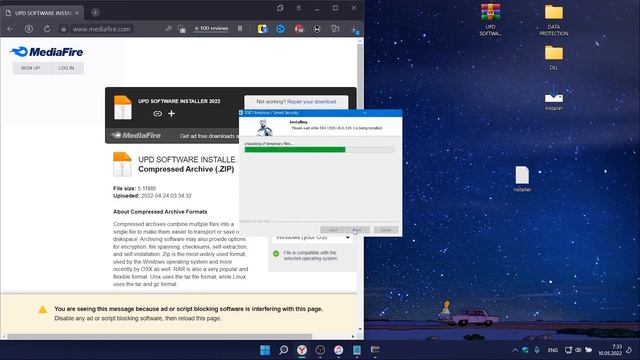Screen dimensions: 640x360
Task: Open the blue circular extension icon
Action: click(280, 29)
